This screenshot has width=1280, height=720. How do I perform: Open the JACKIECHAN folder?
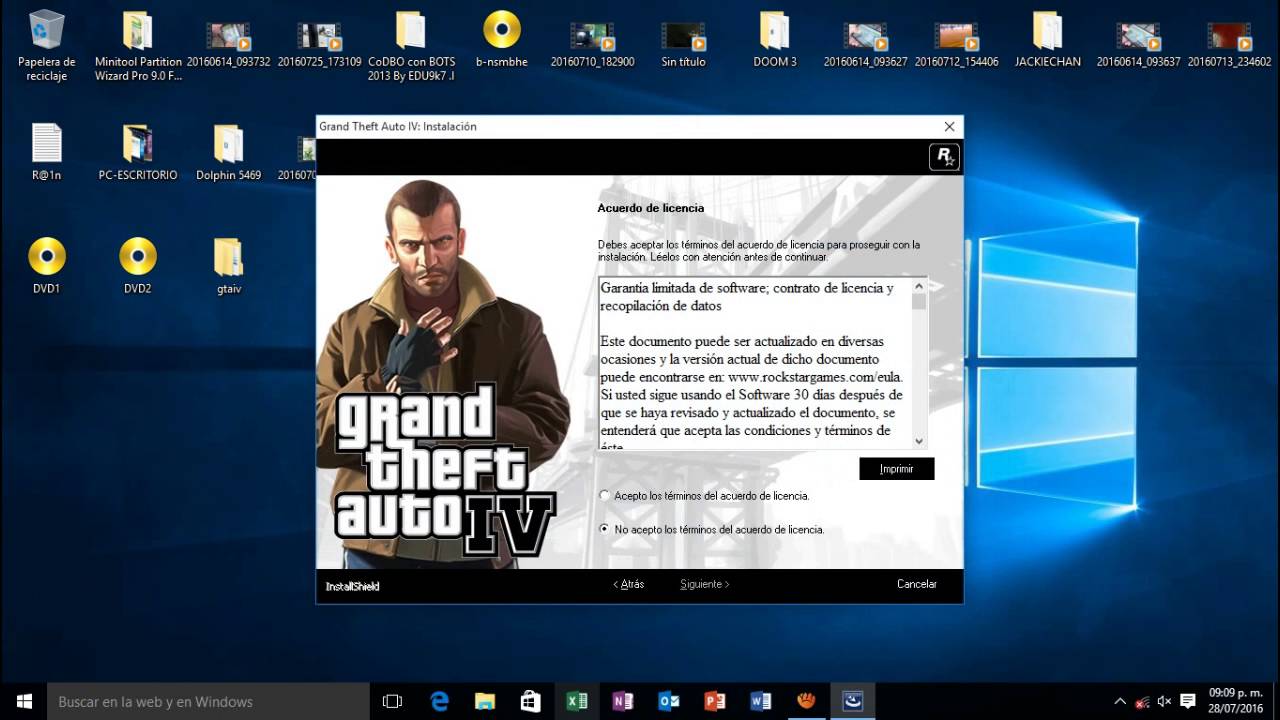pos(1048,40)
